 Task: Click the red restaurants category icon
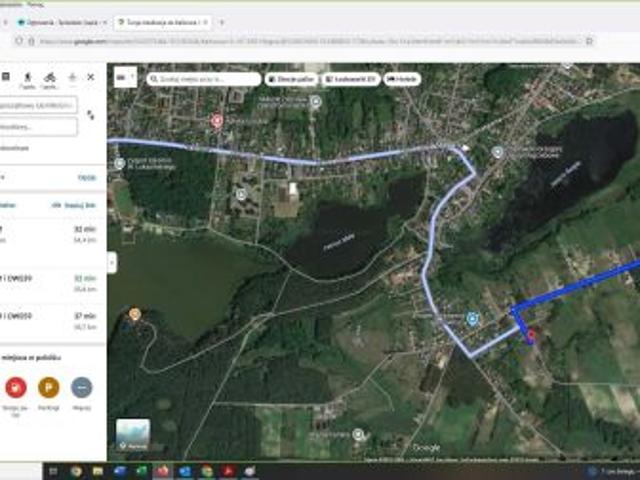click(x=16, y=387)
